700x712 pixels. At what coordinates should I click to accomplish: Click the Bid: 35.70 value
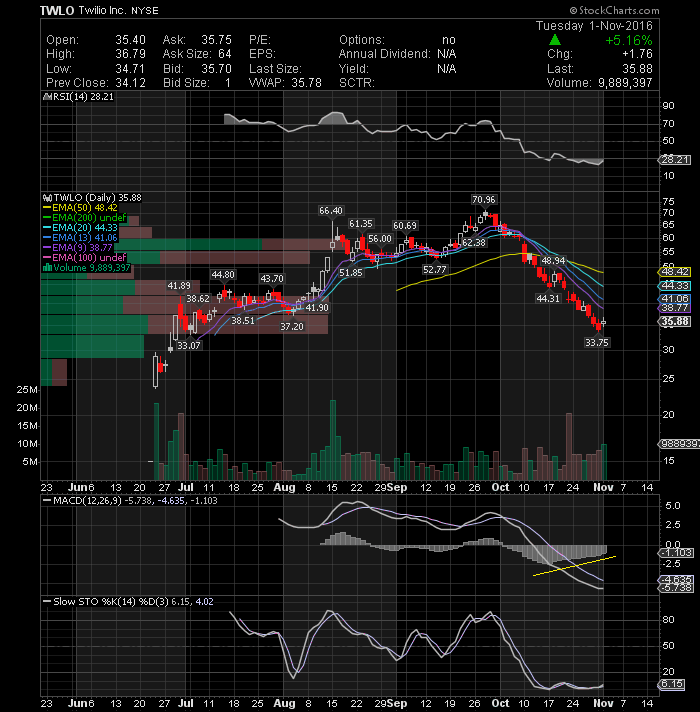tap(216, 69)
